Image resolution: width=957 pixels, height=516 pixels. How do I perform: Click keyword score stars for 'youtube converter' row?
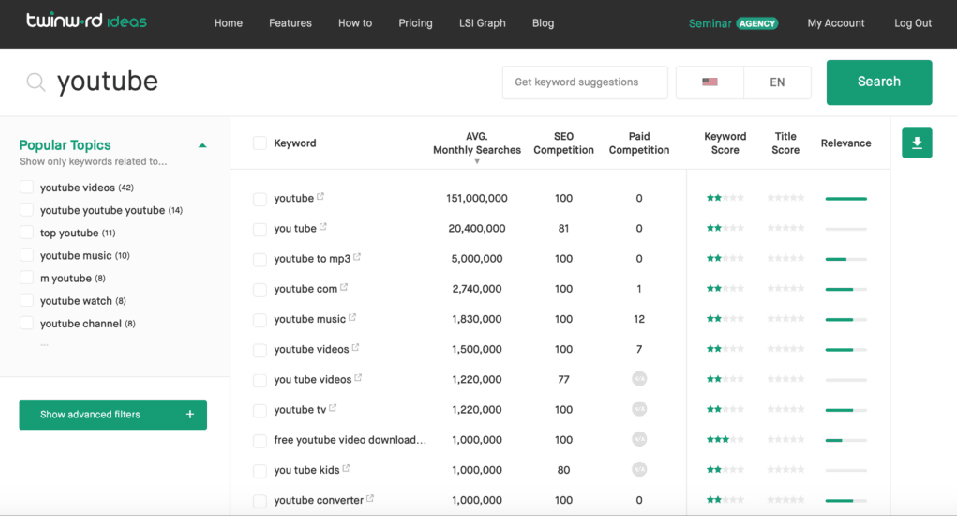(725, 500)
